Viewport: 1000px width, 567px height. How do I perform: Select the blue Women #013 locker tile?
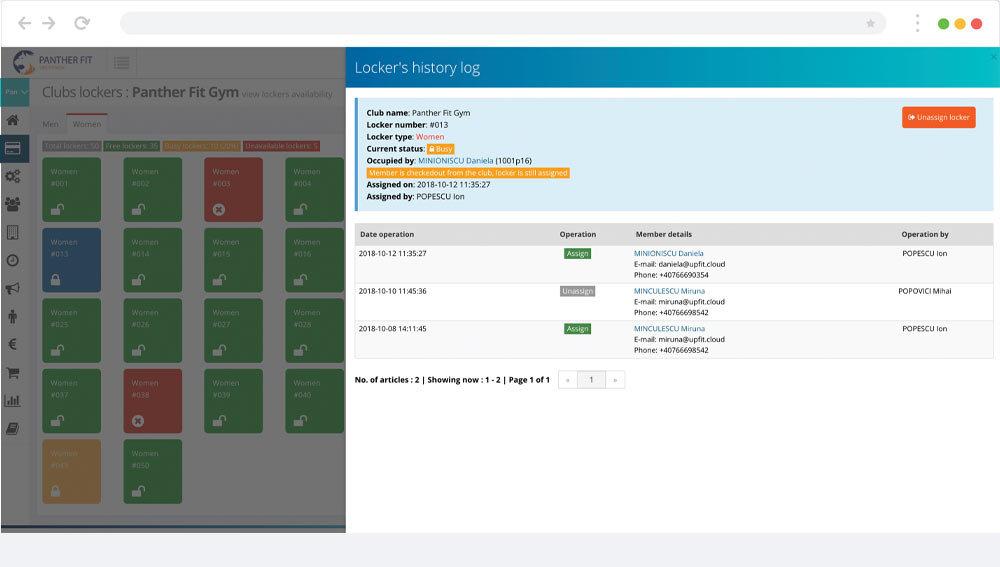pyautogui.click(x=71, y=260)
